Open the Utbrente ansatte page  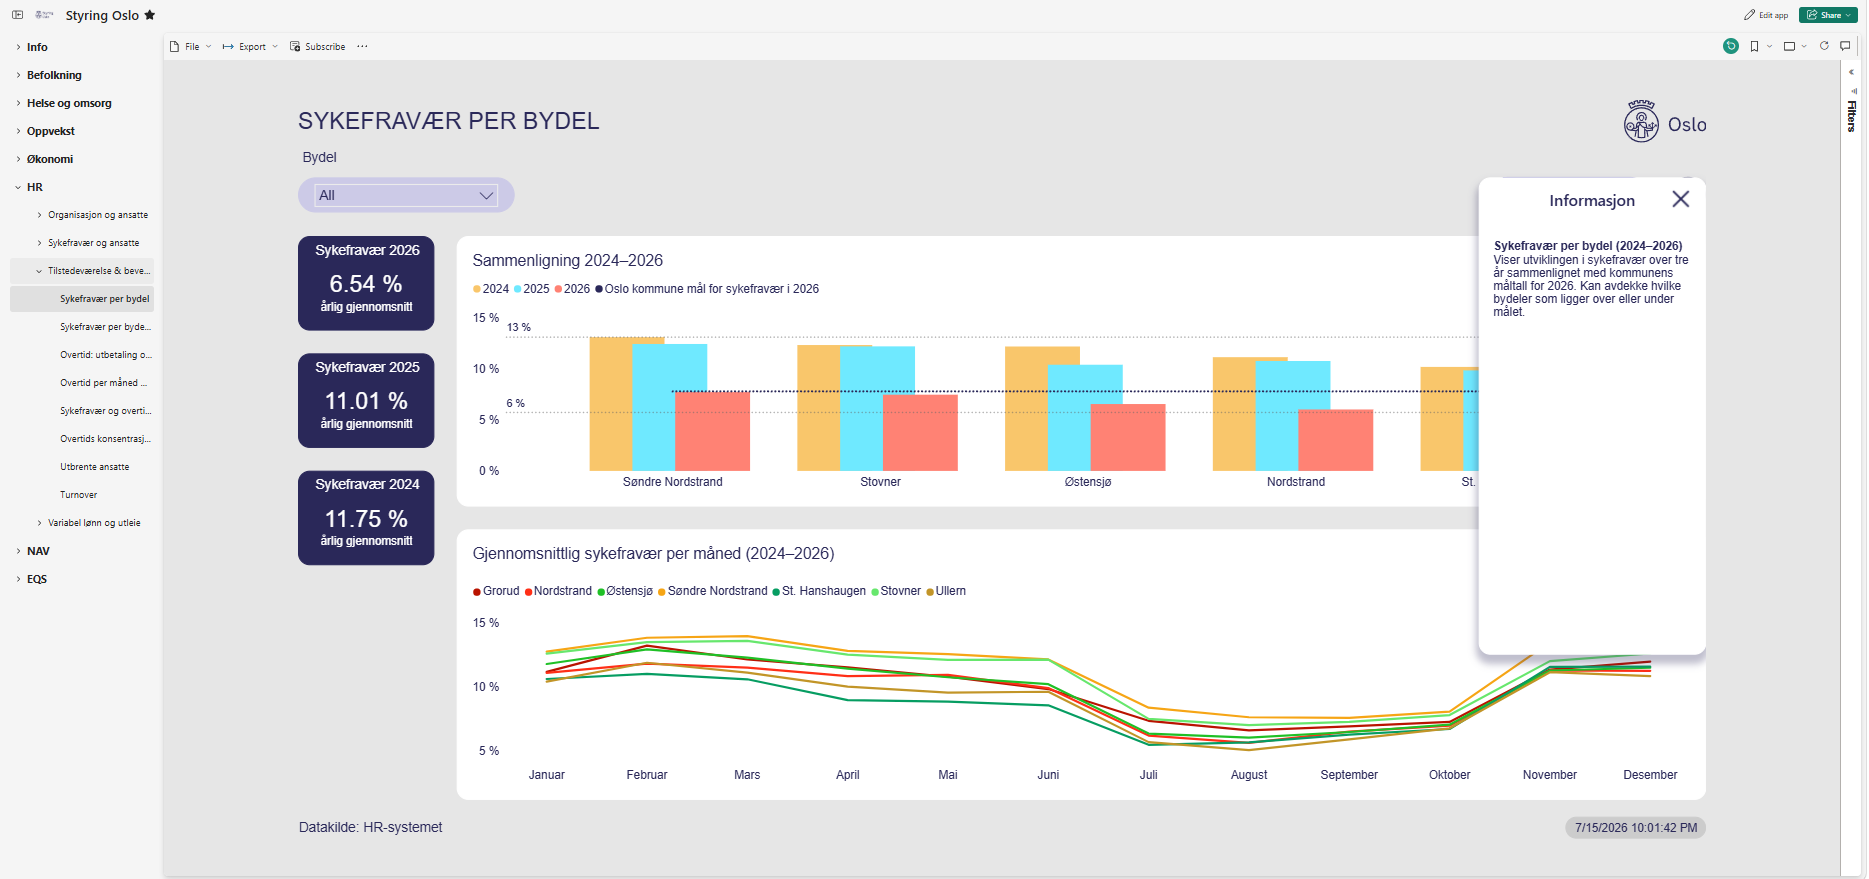tap(94, 467)
